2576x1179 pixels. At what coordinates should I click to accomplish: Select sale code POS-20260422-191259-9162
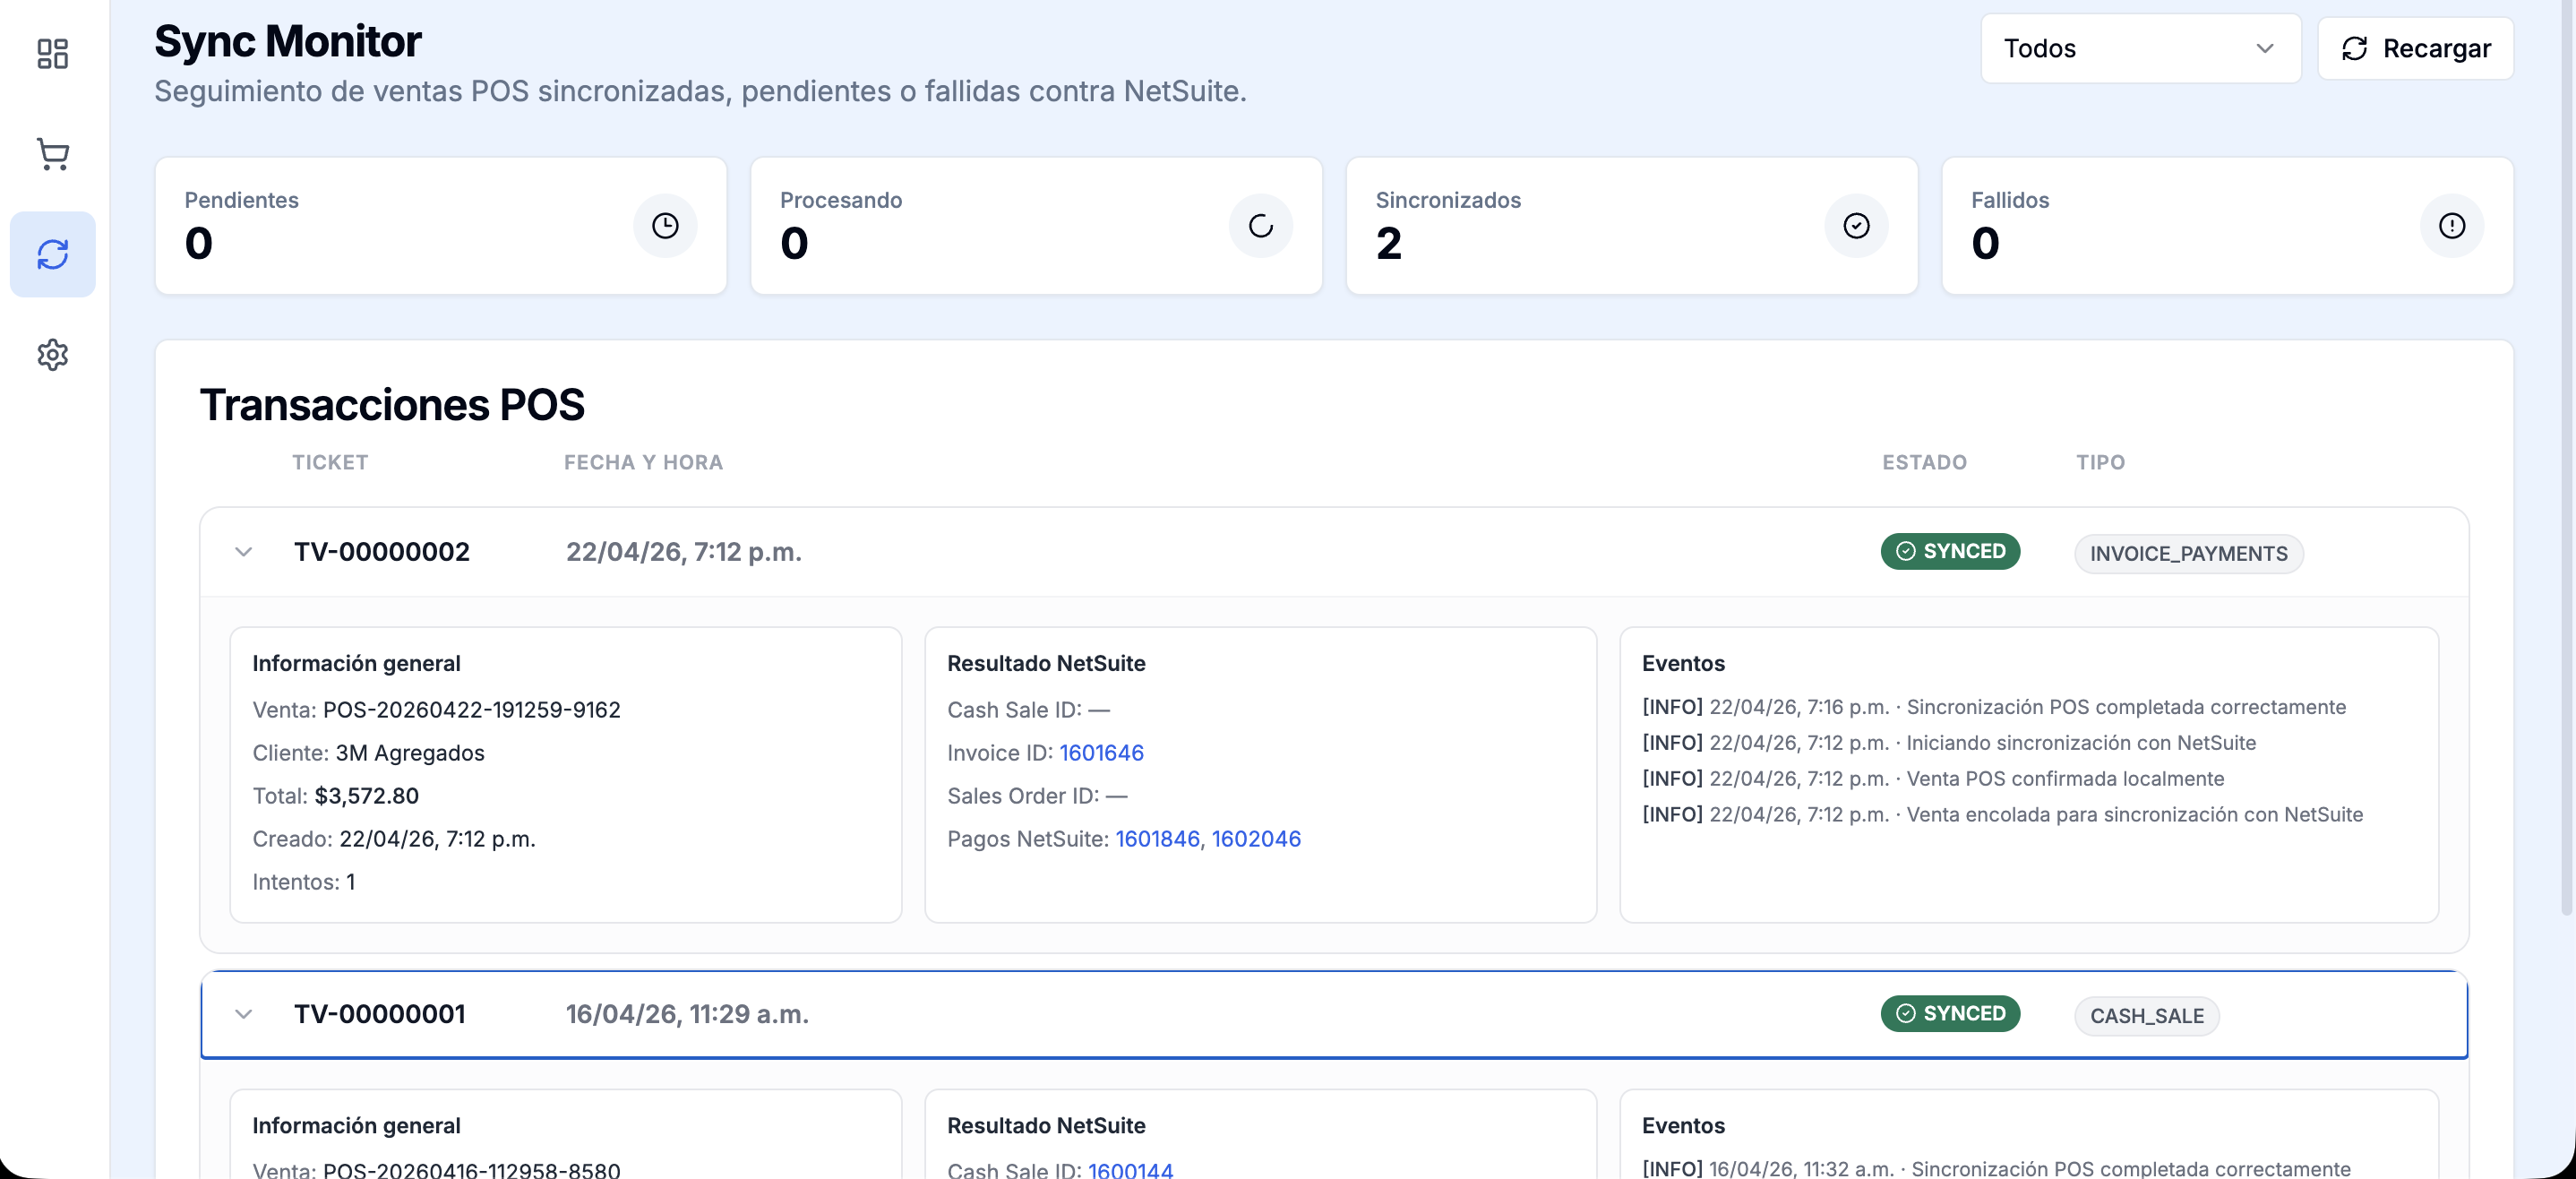[x=471, y=710]
